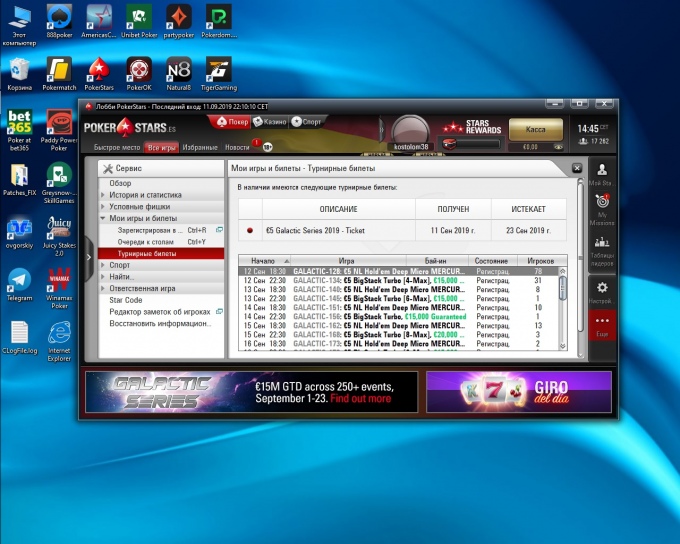
Task: Switch to Казино product tab
Action: (x=270, y=122)
